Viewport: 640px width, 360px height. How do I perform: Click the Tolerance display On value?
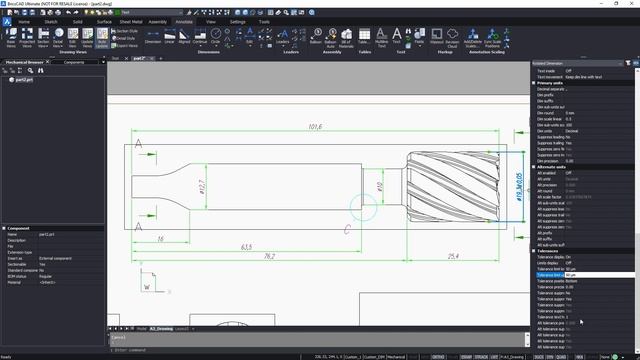[568, 257]
